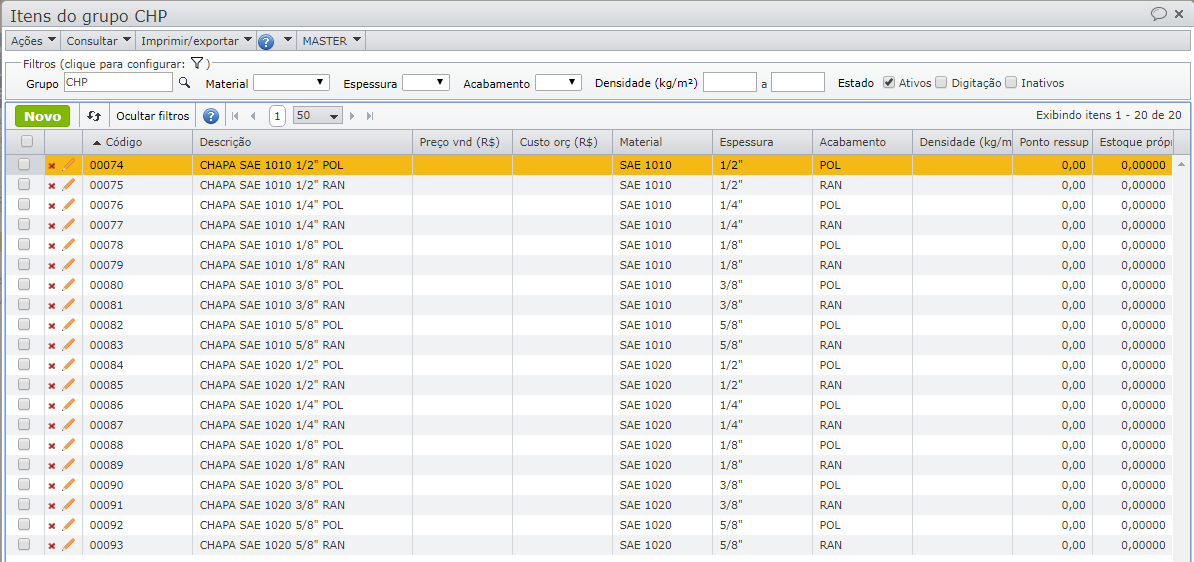This screenshot has height=562, width=1194.
Task: Open the comment bubble icon
Action: [1159, 14]
